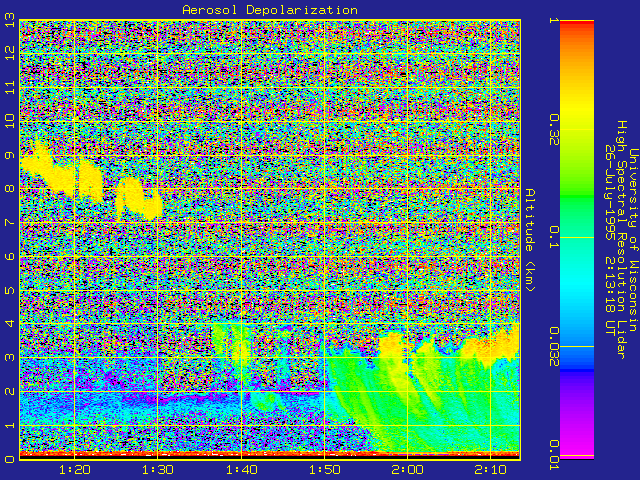
Task: Click the colorbar label 0.032
Action: tap(553, 347)
